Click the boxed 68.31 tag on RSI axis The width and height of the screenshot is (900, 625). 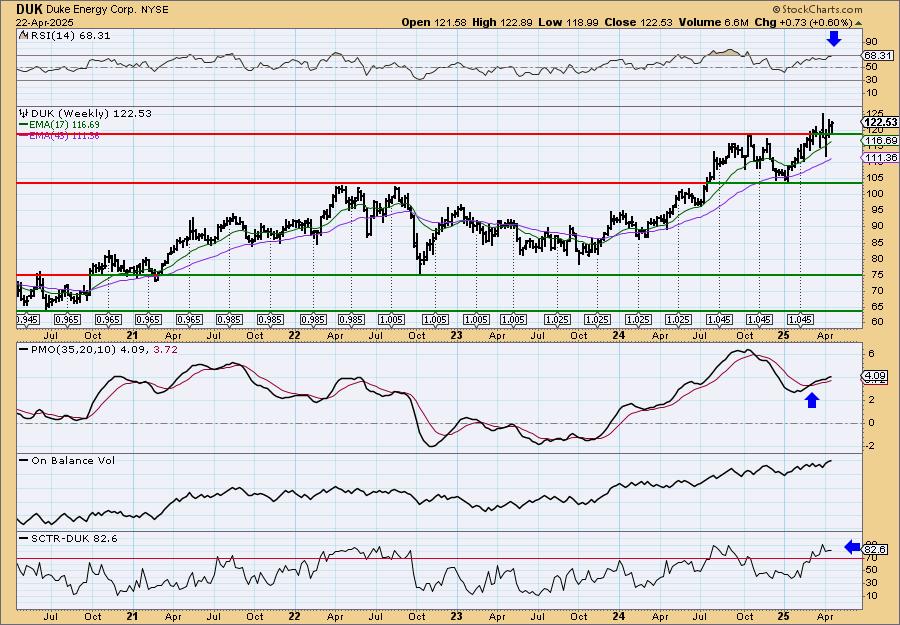(878, 56)
